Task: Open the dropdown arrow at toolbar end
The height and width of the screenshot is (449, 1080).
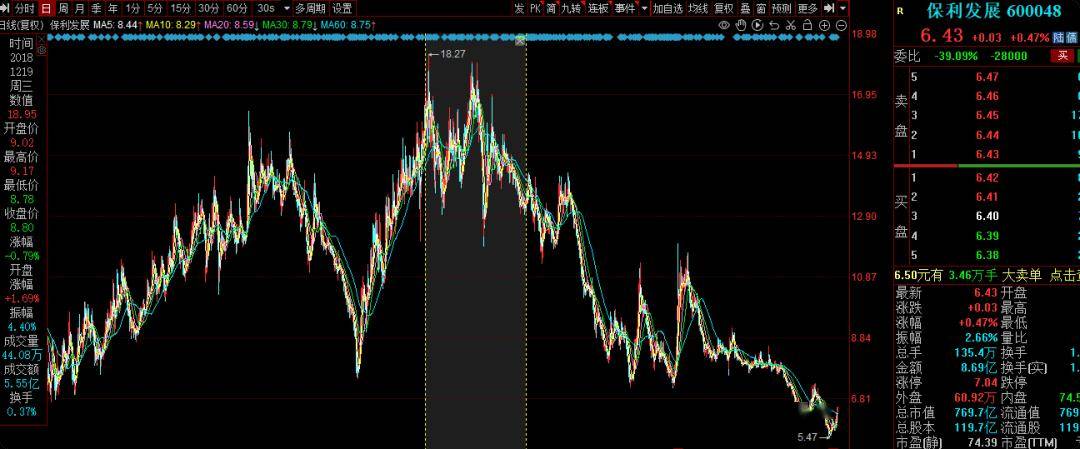Action: click(844, 8)
